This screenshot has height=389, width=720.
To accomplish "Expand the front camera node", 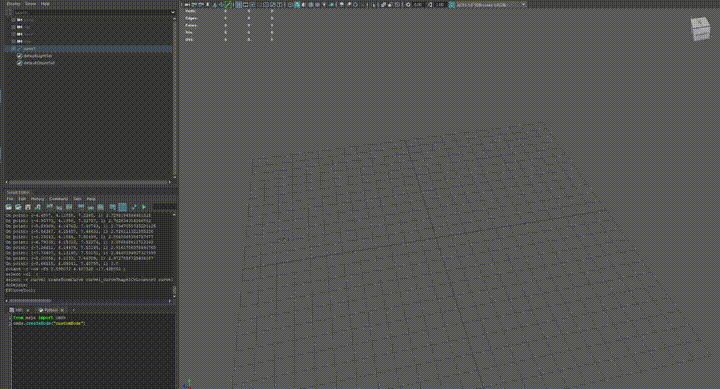I will pos(13,34).
